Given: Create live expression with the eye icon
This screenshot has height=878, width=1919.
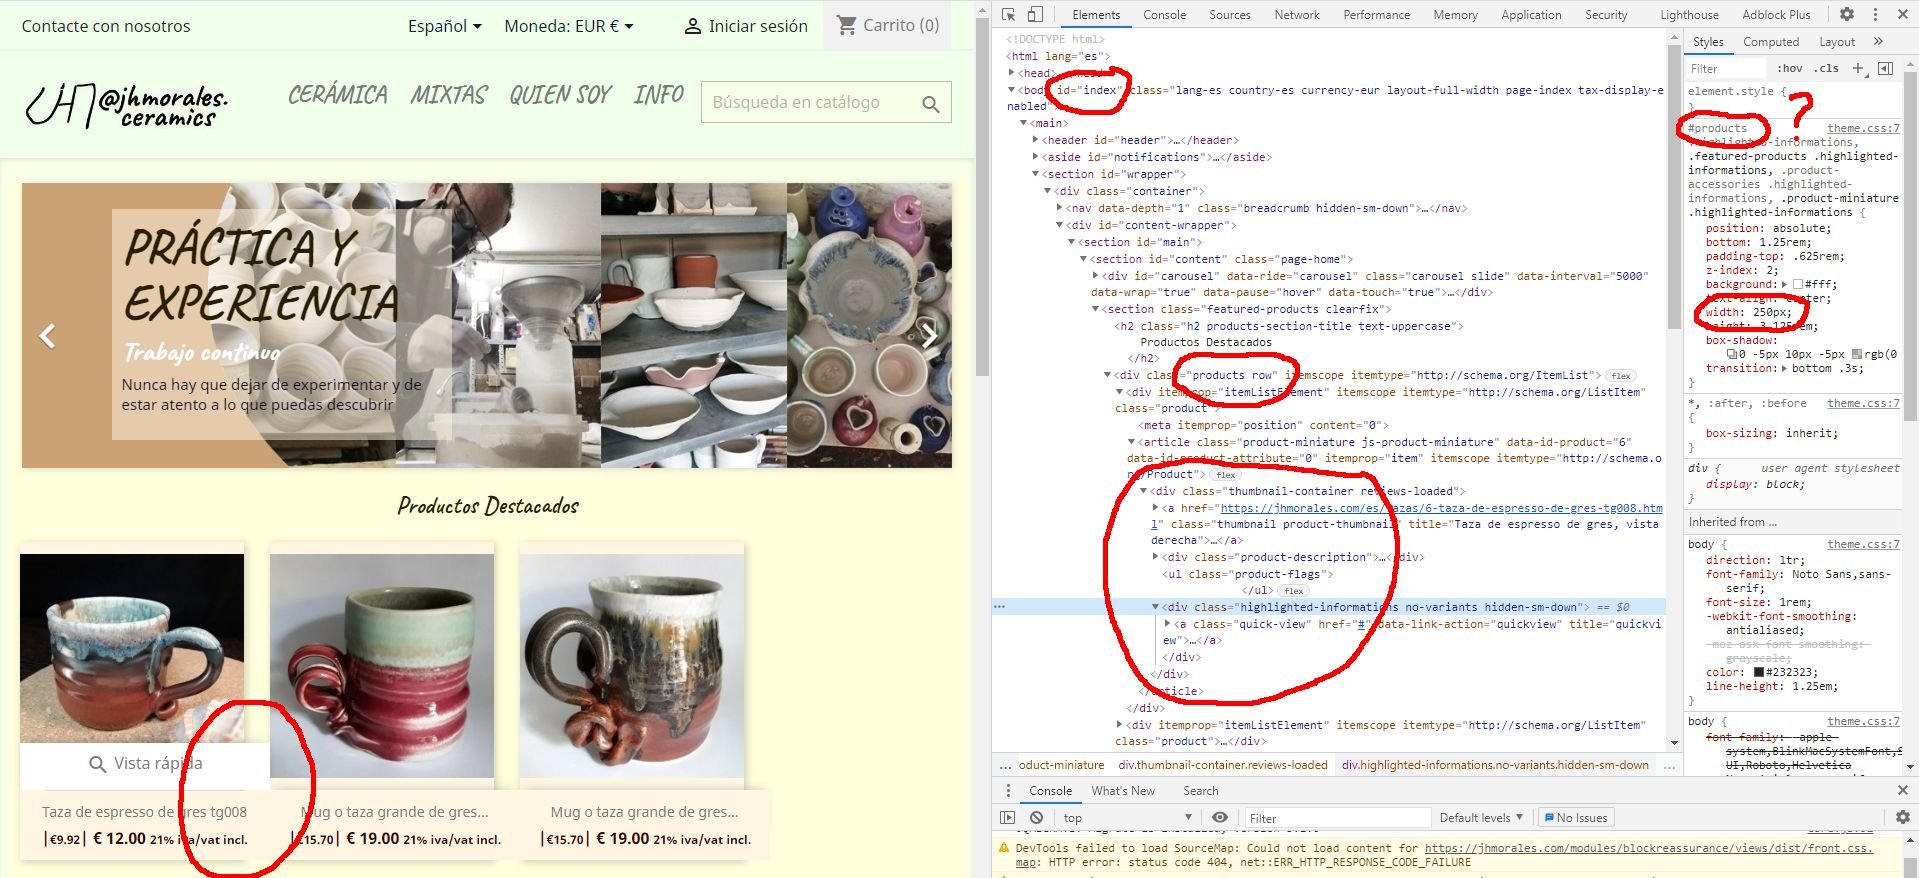Looking at the screenshot, I should point(1220,818).
